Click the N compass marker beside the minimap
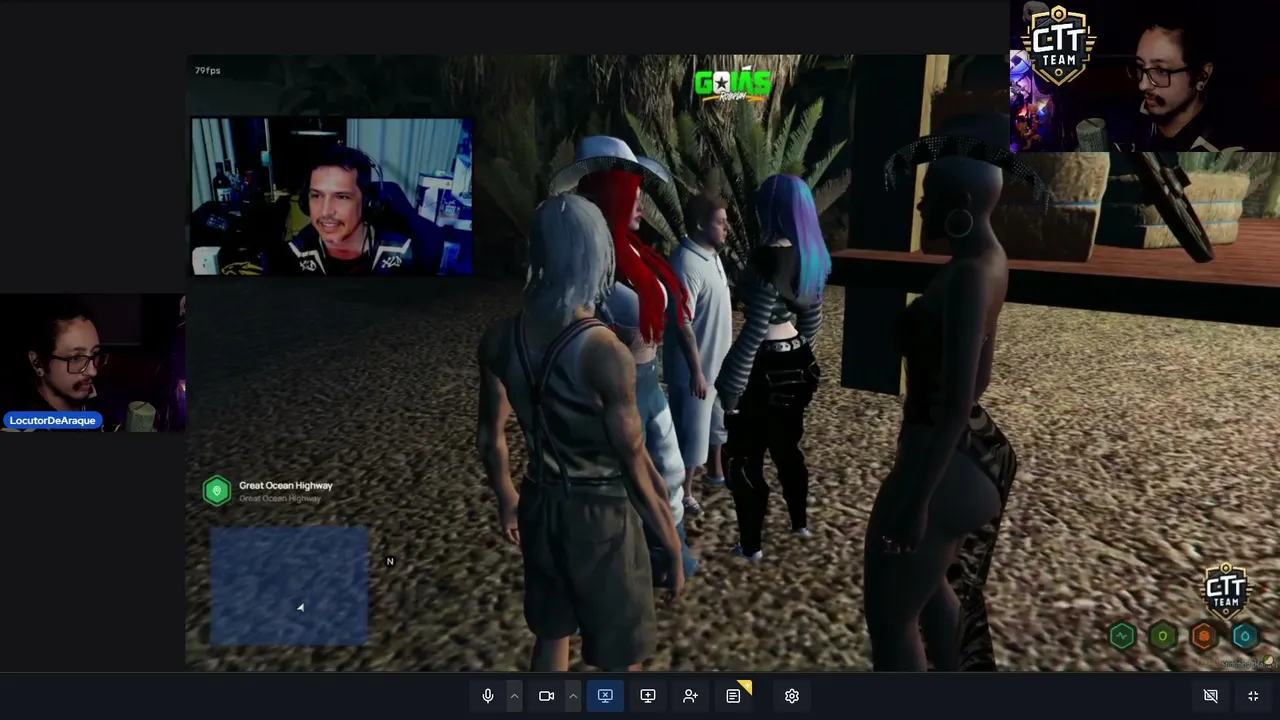This screenshot has width=1280, height=720. 390,561
